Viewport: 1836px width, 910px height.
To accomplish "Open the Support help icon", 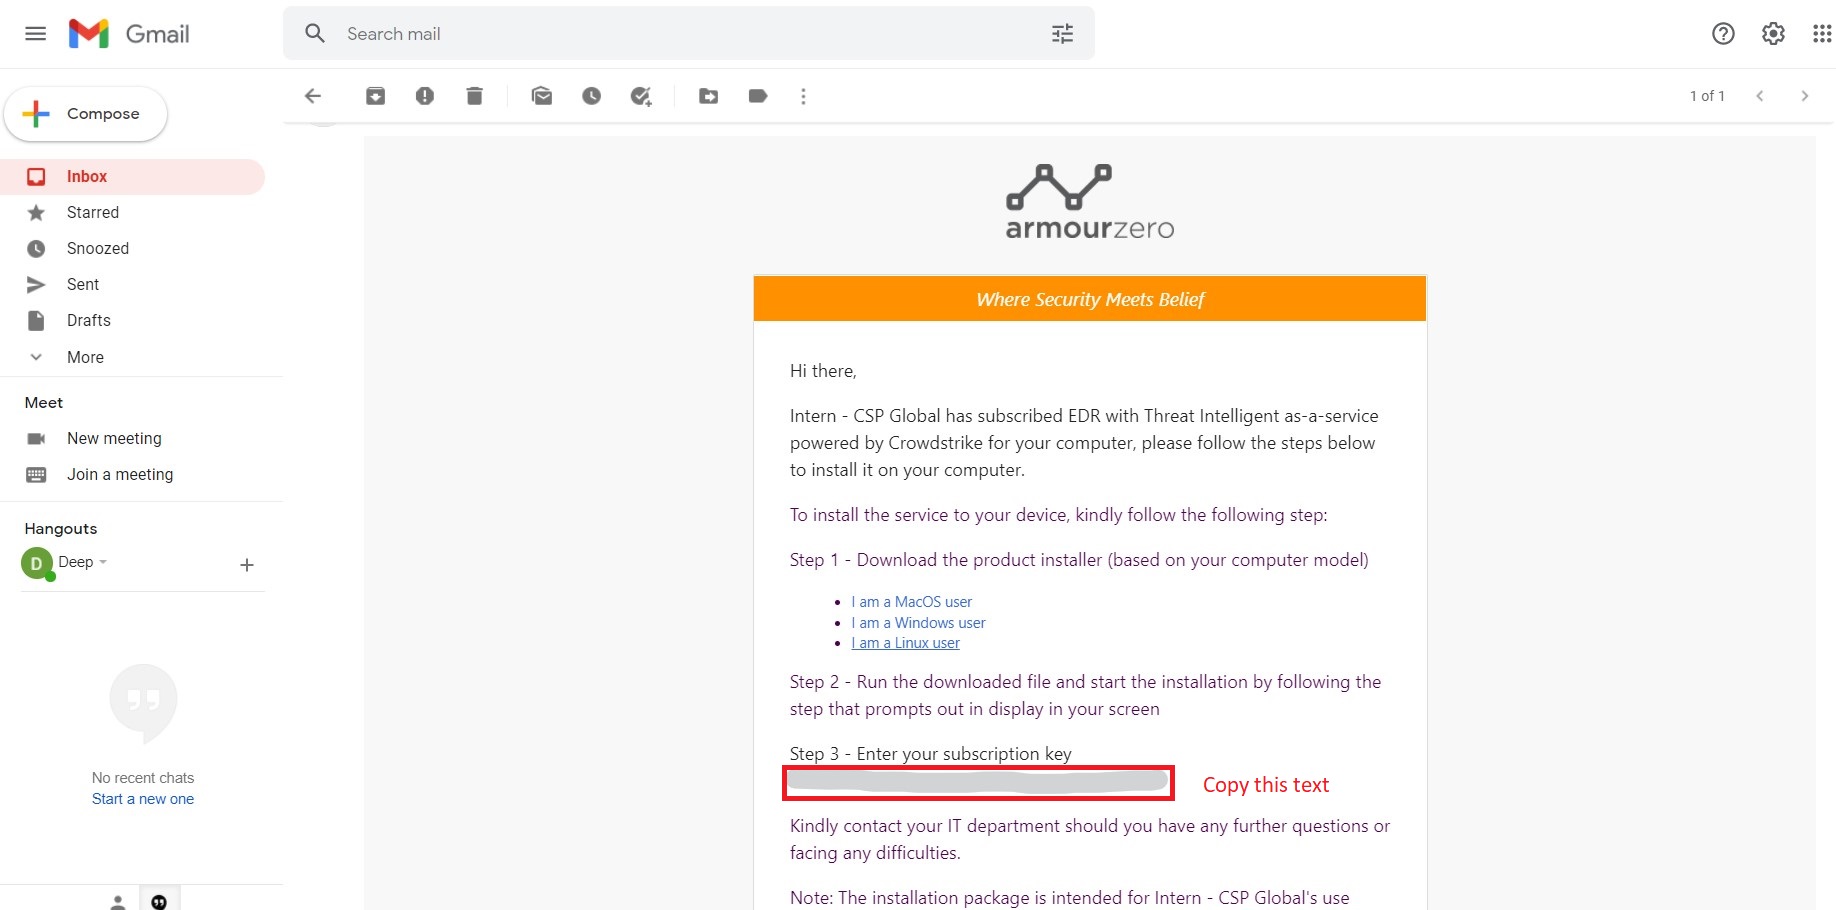I will click(x=1723, y=34).
